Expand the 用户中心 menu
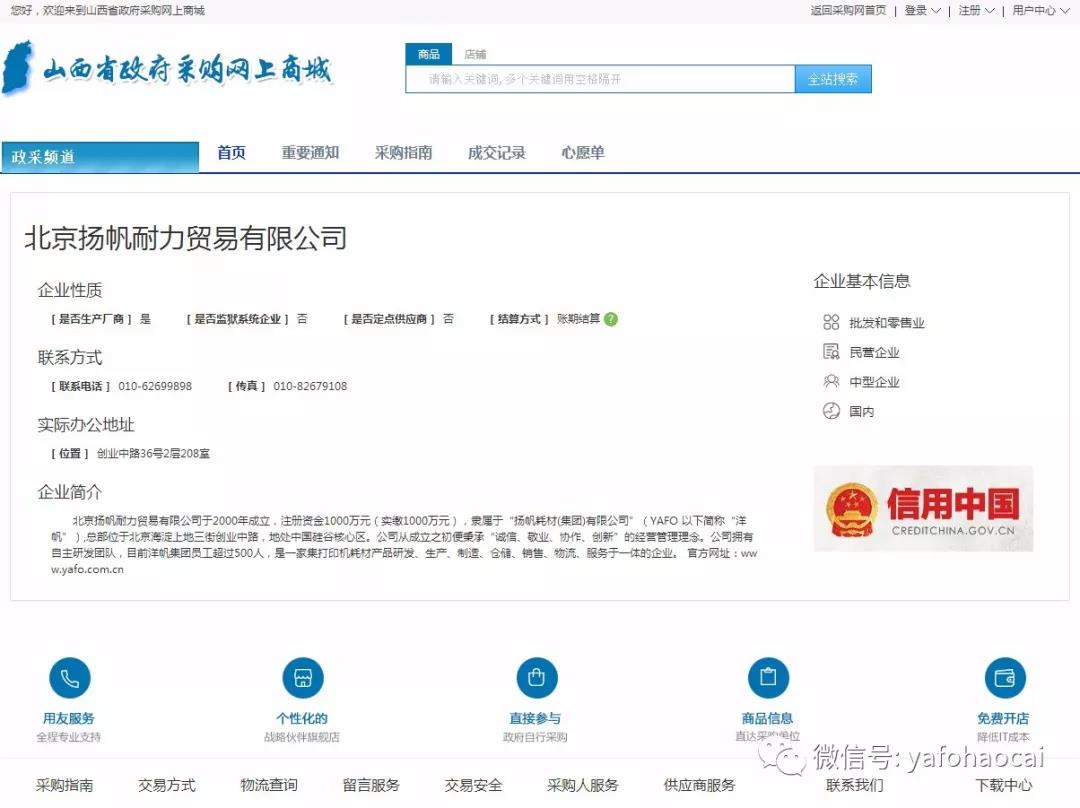Screen dimensions: 1080x808 pyautogui.click(x=1040, y=10)
